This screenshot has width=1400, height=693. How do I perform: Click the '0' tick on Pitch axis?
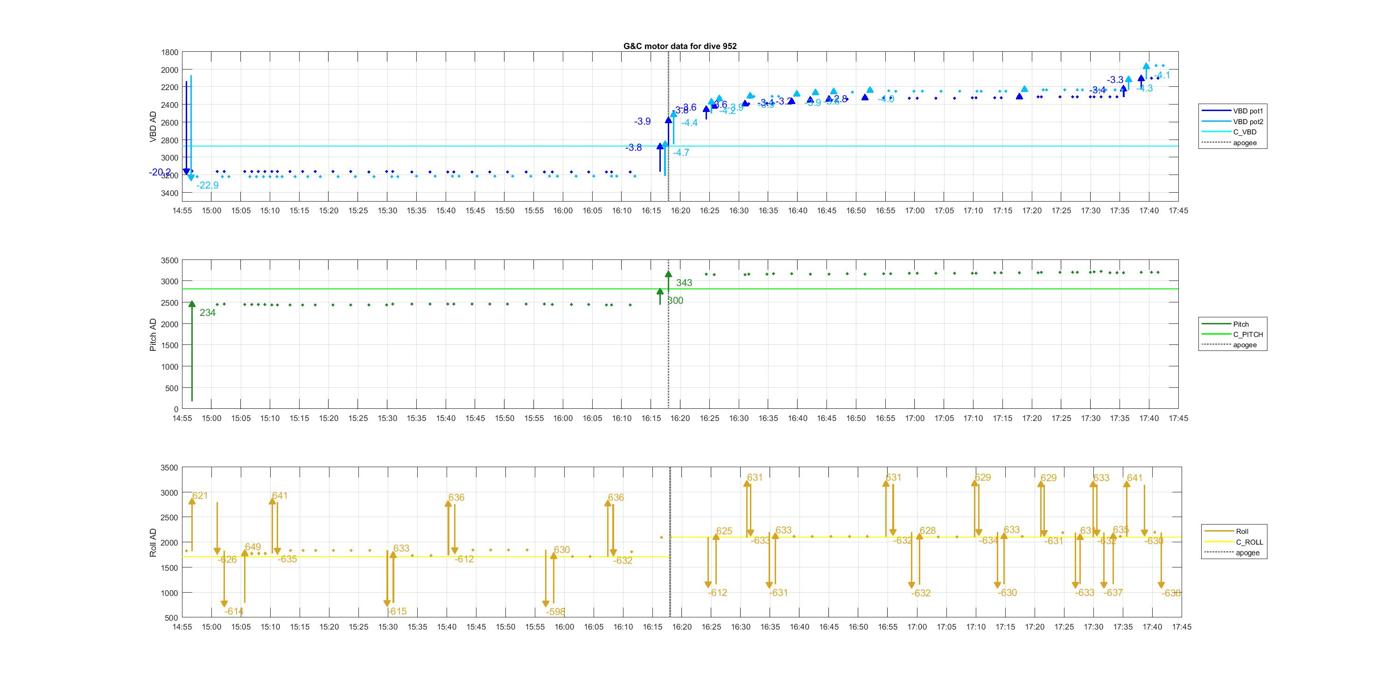(x=176, y=409)
